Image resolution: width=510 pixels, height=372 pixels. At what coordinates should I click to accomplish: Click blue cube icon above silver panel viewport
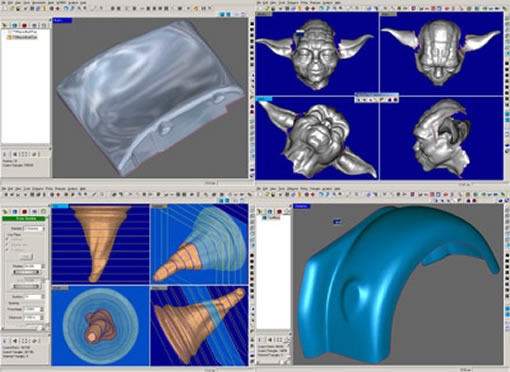pyautogui.click(x=222, y=14)
